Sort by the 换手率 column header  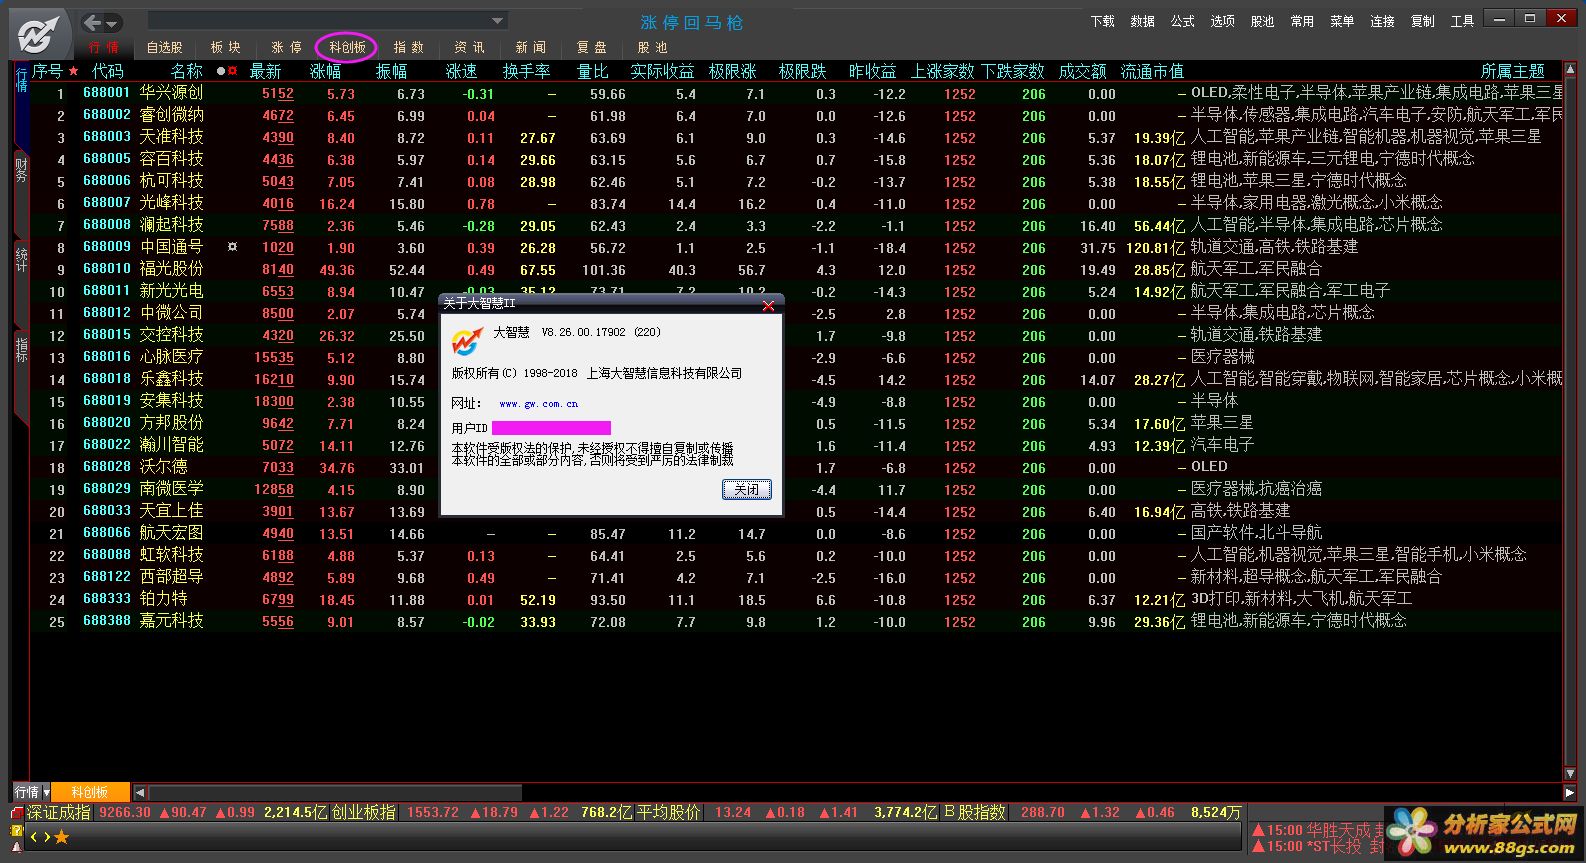[526, 71]
